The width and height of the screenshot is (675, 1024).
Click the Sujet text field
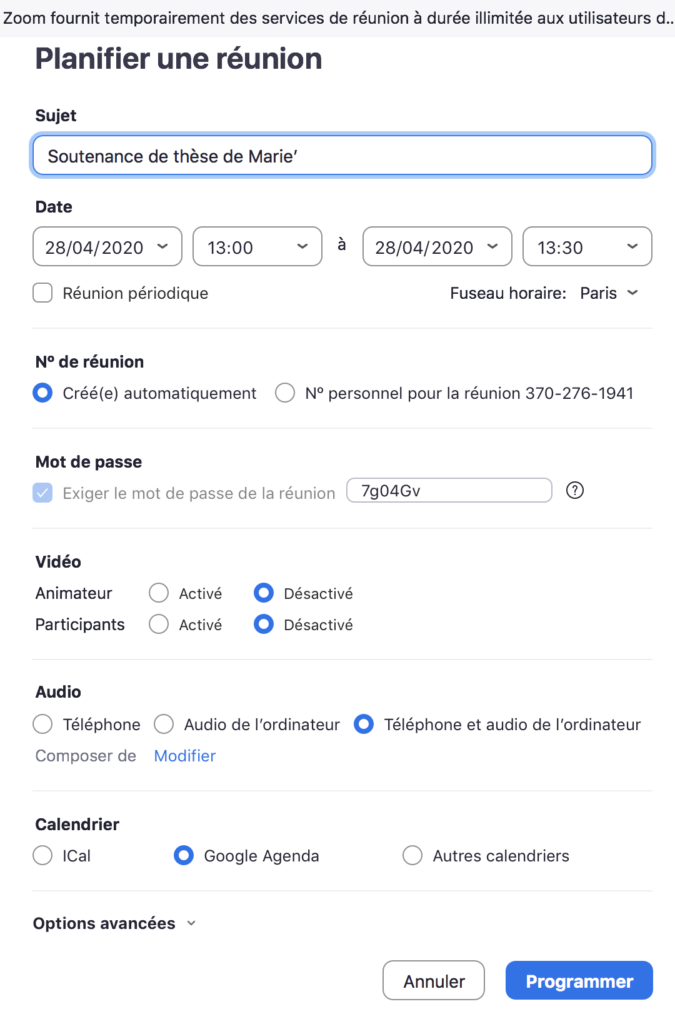coord(342,156)
